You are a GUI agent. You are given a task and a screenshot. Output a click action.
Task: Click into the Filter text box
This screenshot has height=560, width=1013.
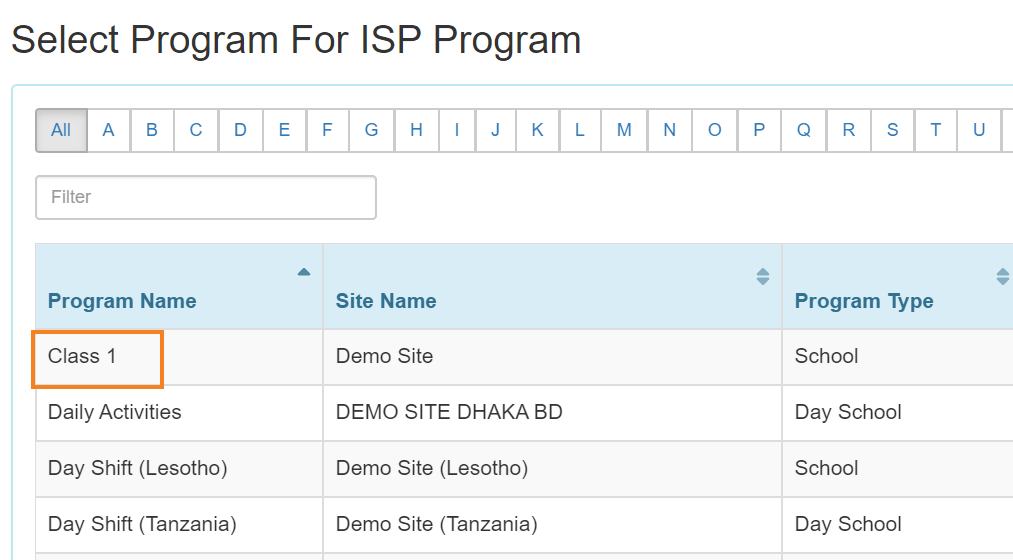pyautogui.click(x=206, y=197)
